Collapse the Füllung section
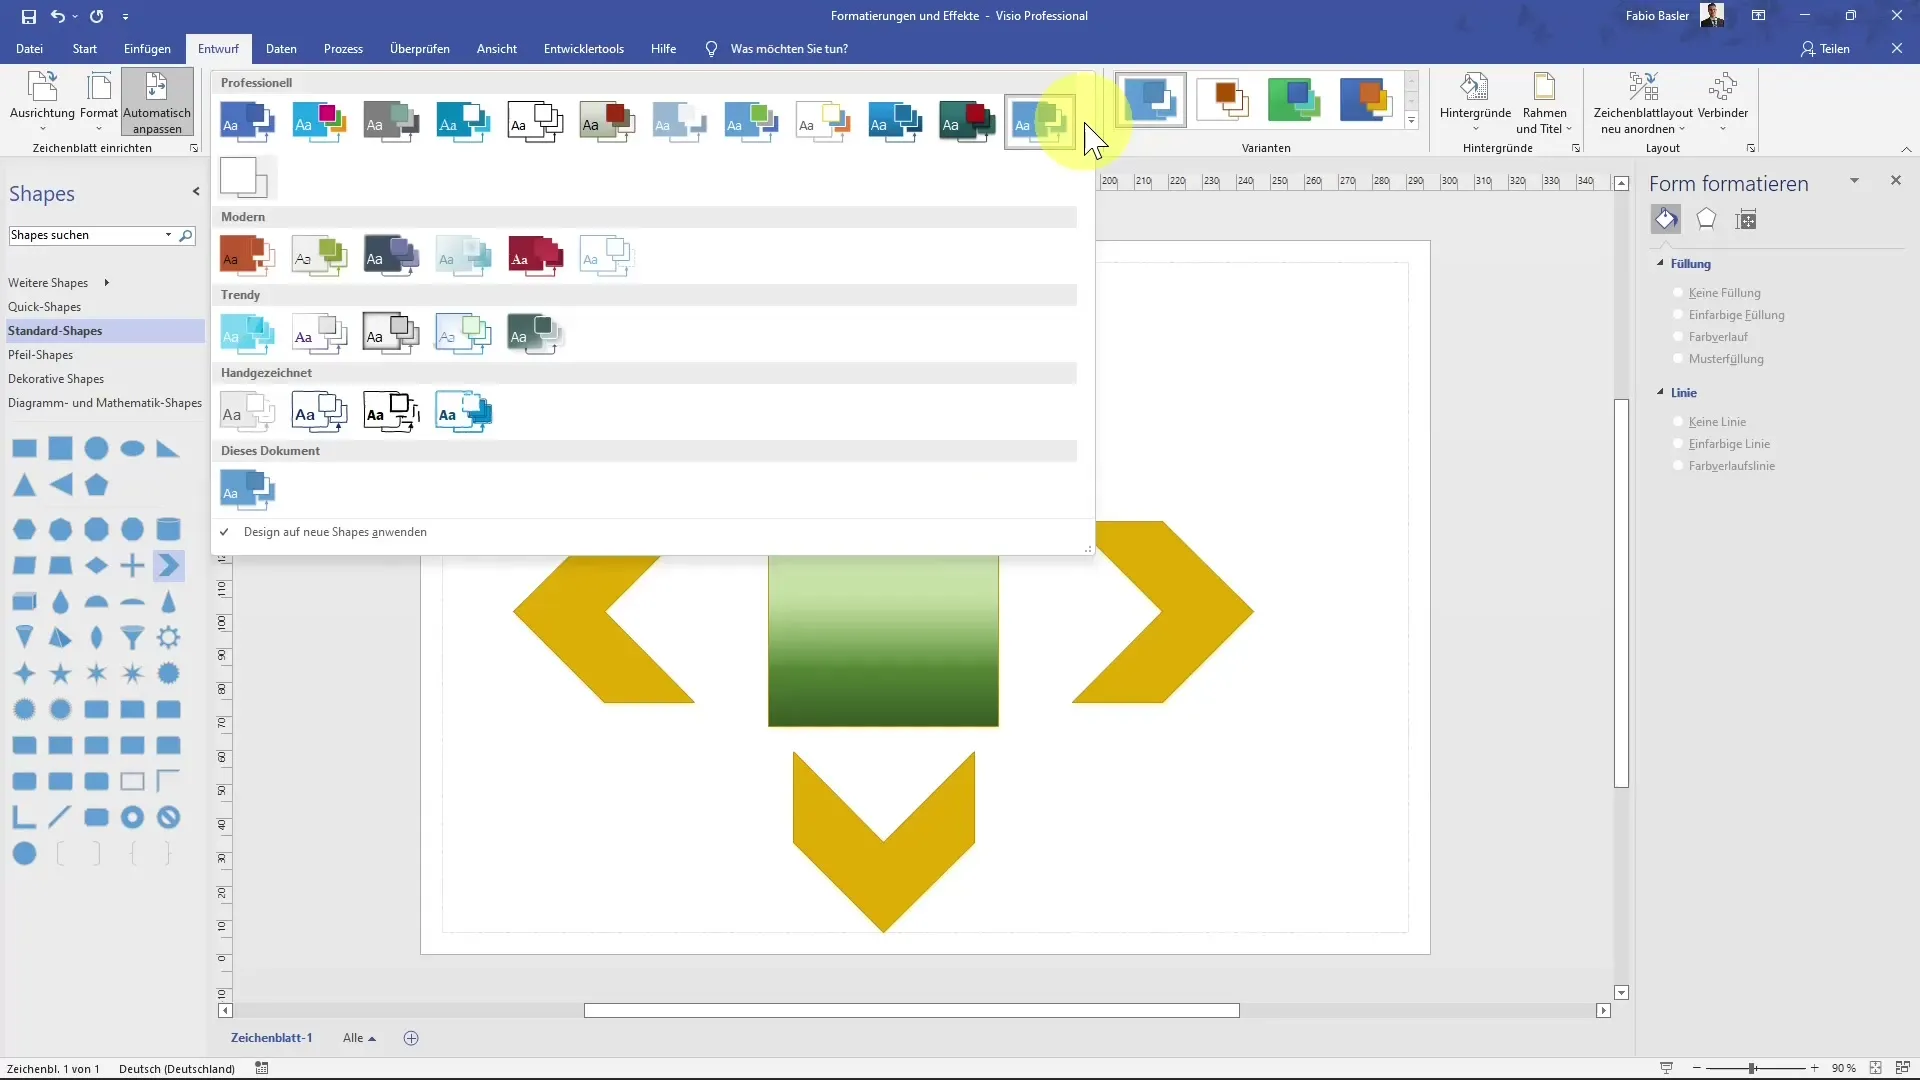This screenshot has height=1080, width=1920. pos(1661,263)
